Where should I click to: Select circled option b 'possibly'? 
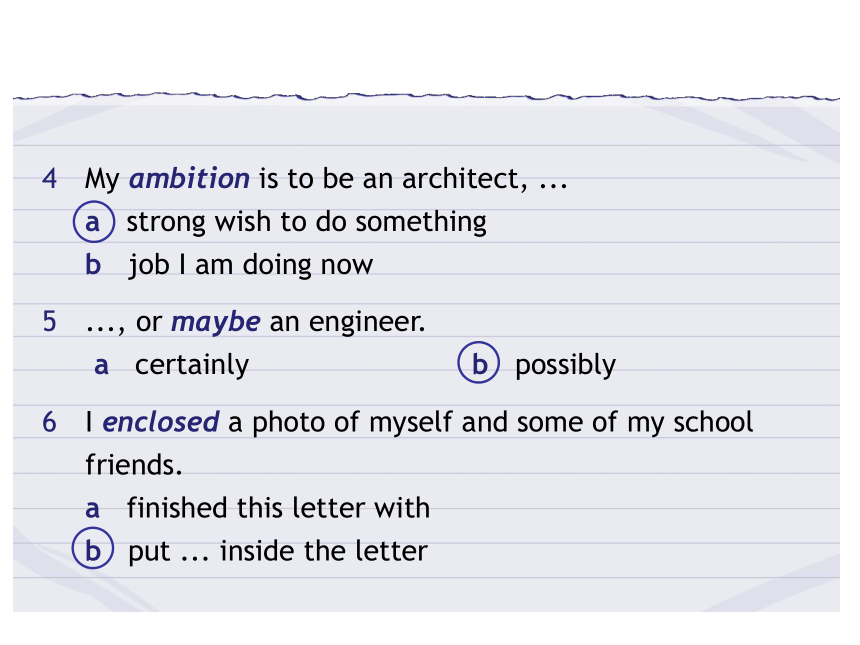(479, 363)
